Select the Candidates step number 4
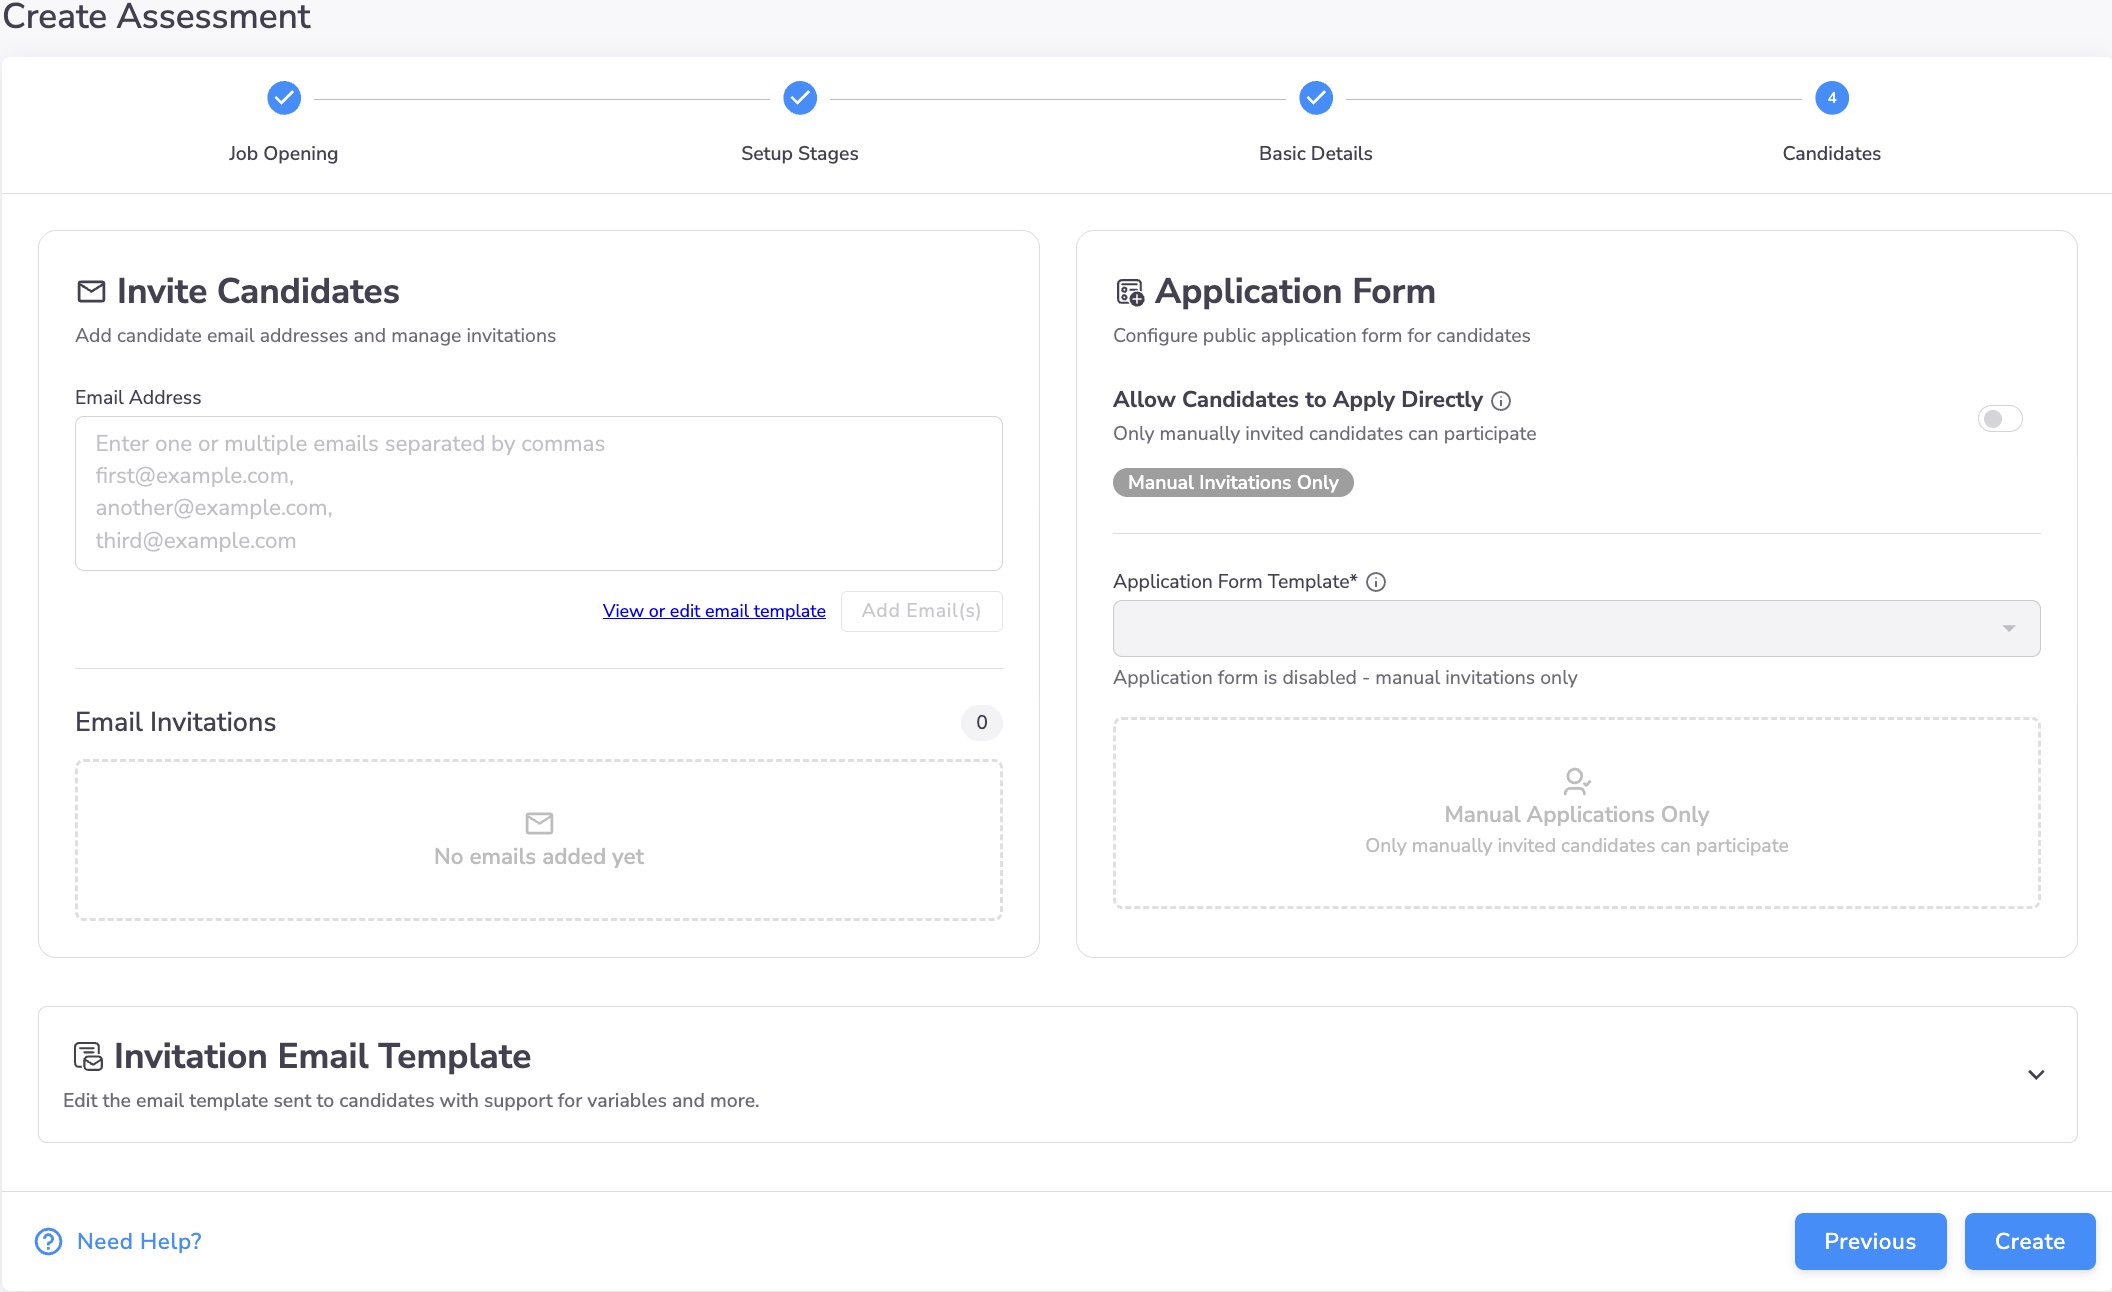Image resolution: width=2112 pixels, height=1292 pixels. 1832,98
